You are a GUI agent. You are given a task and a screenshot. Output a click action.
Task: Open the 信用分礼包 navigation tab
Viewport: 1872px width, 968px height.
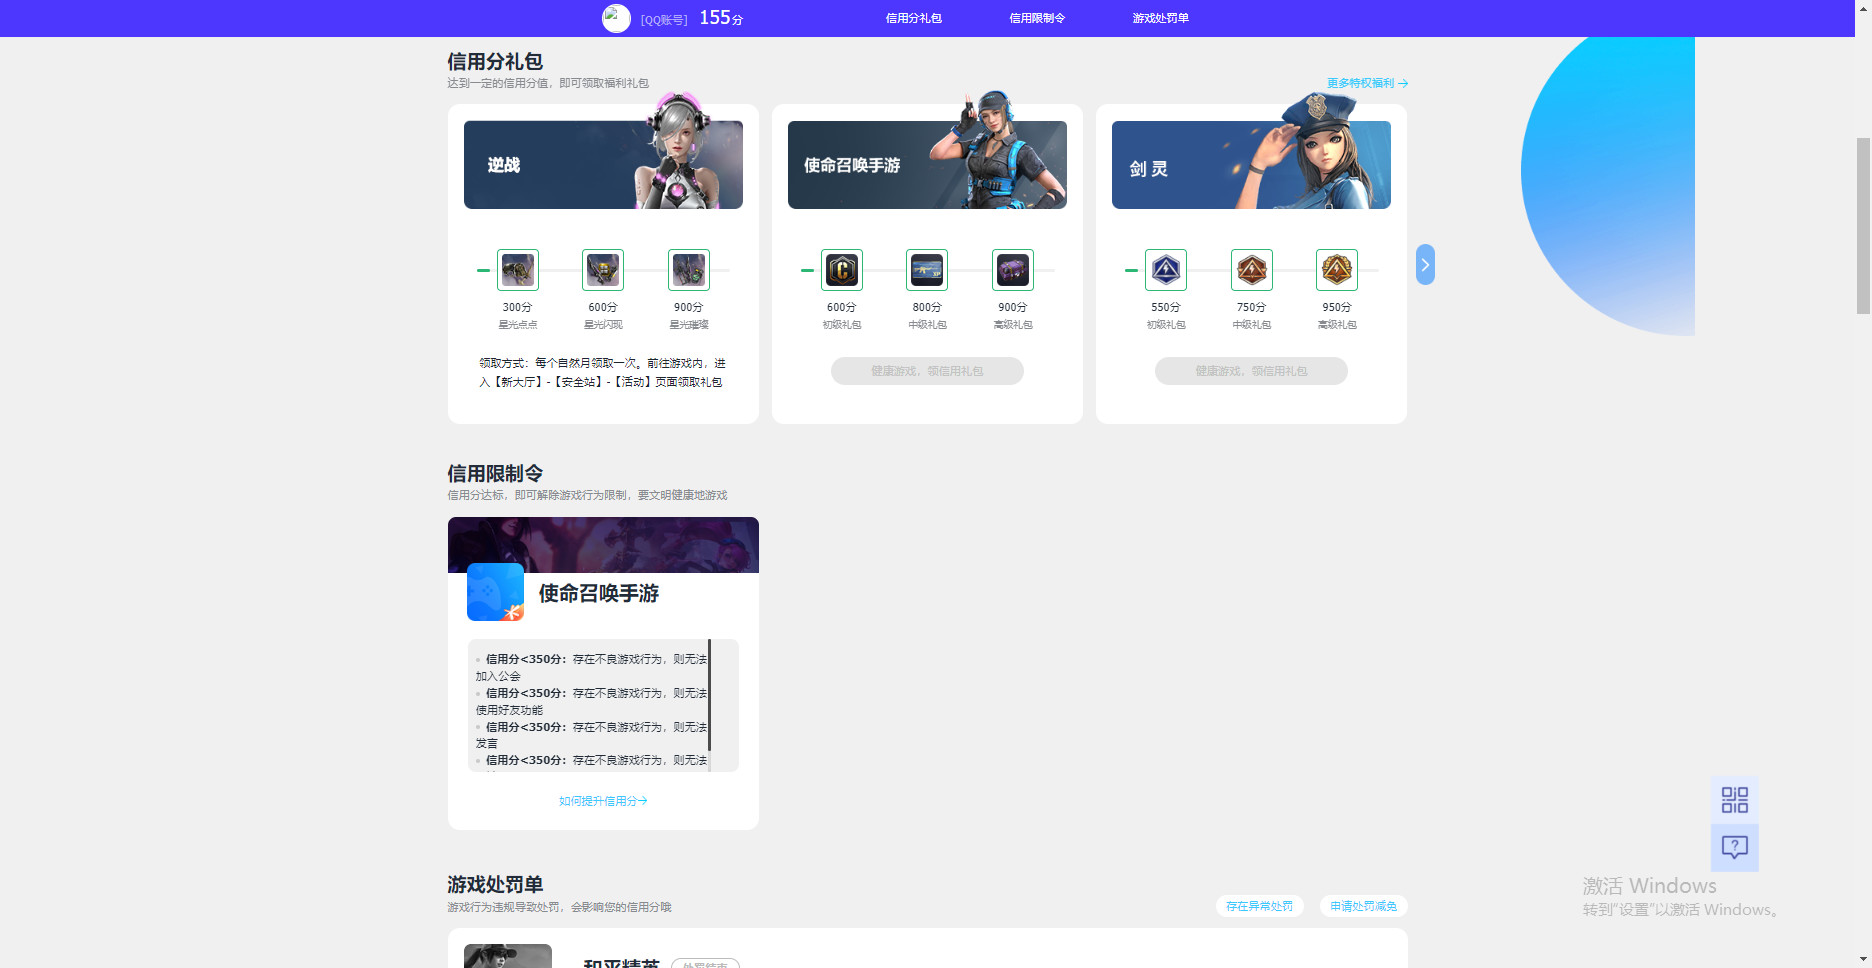[x=913, y=18]
